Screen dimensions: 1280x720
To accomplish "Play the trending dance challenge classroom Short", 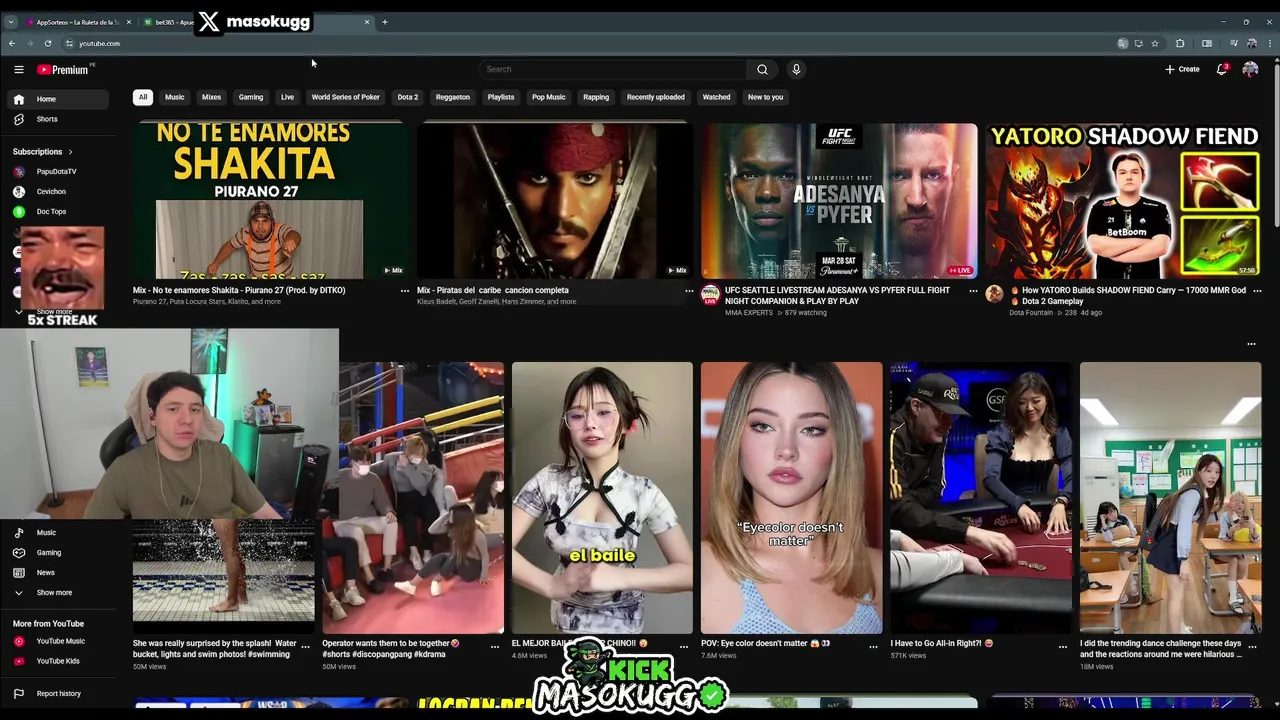I will point(1171,498).
